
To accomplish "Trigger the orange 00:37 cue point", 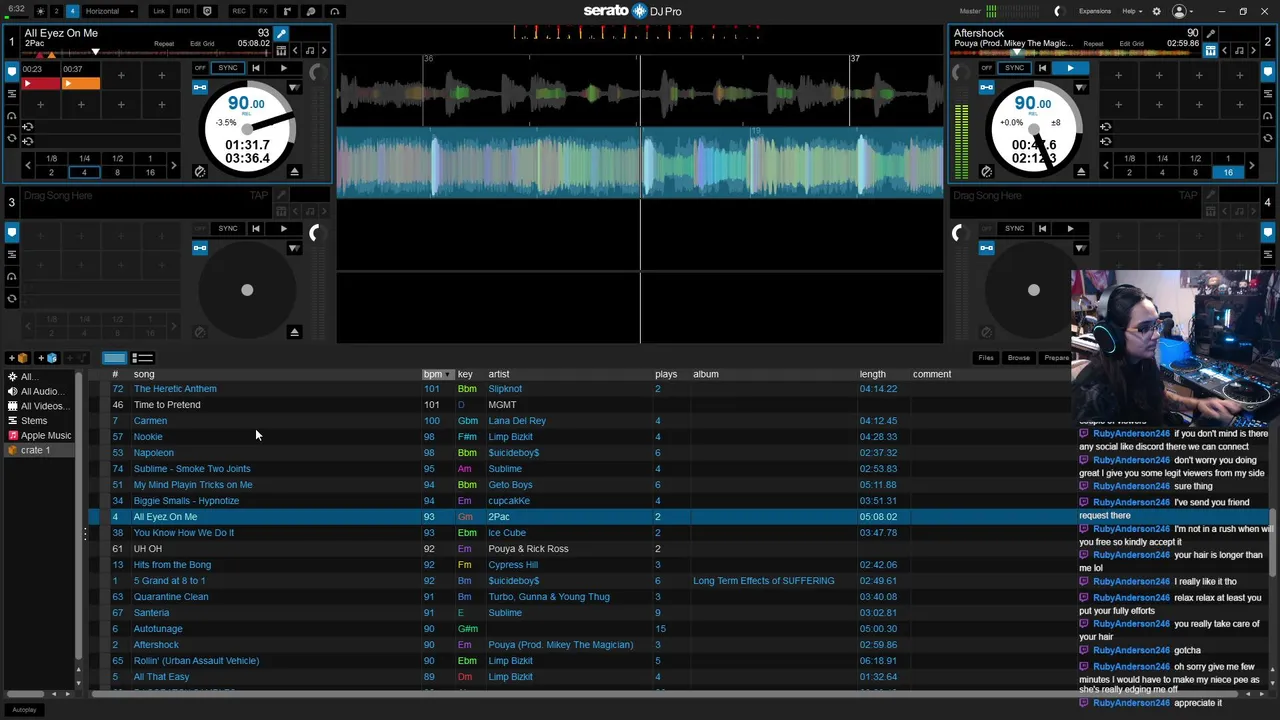I will click(x=82, y=84).
